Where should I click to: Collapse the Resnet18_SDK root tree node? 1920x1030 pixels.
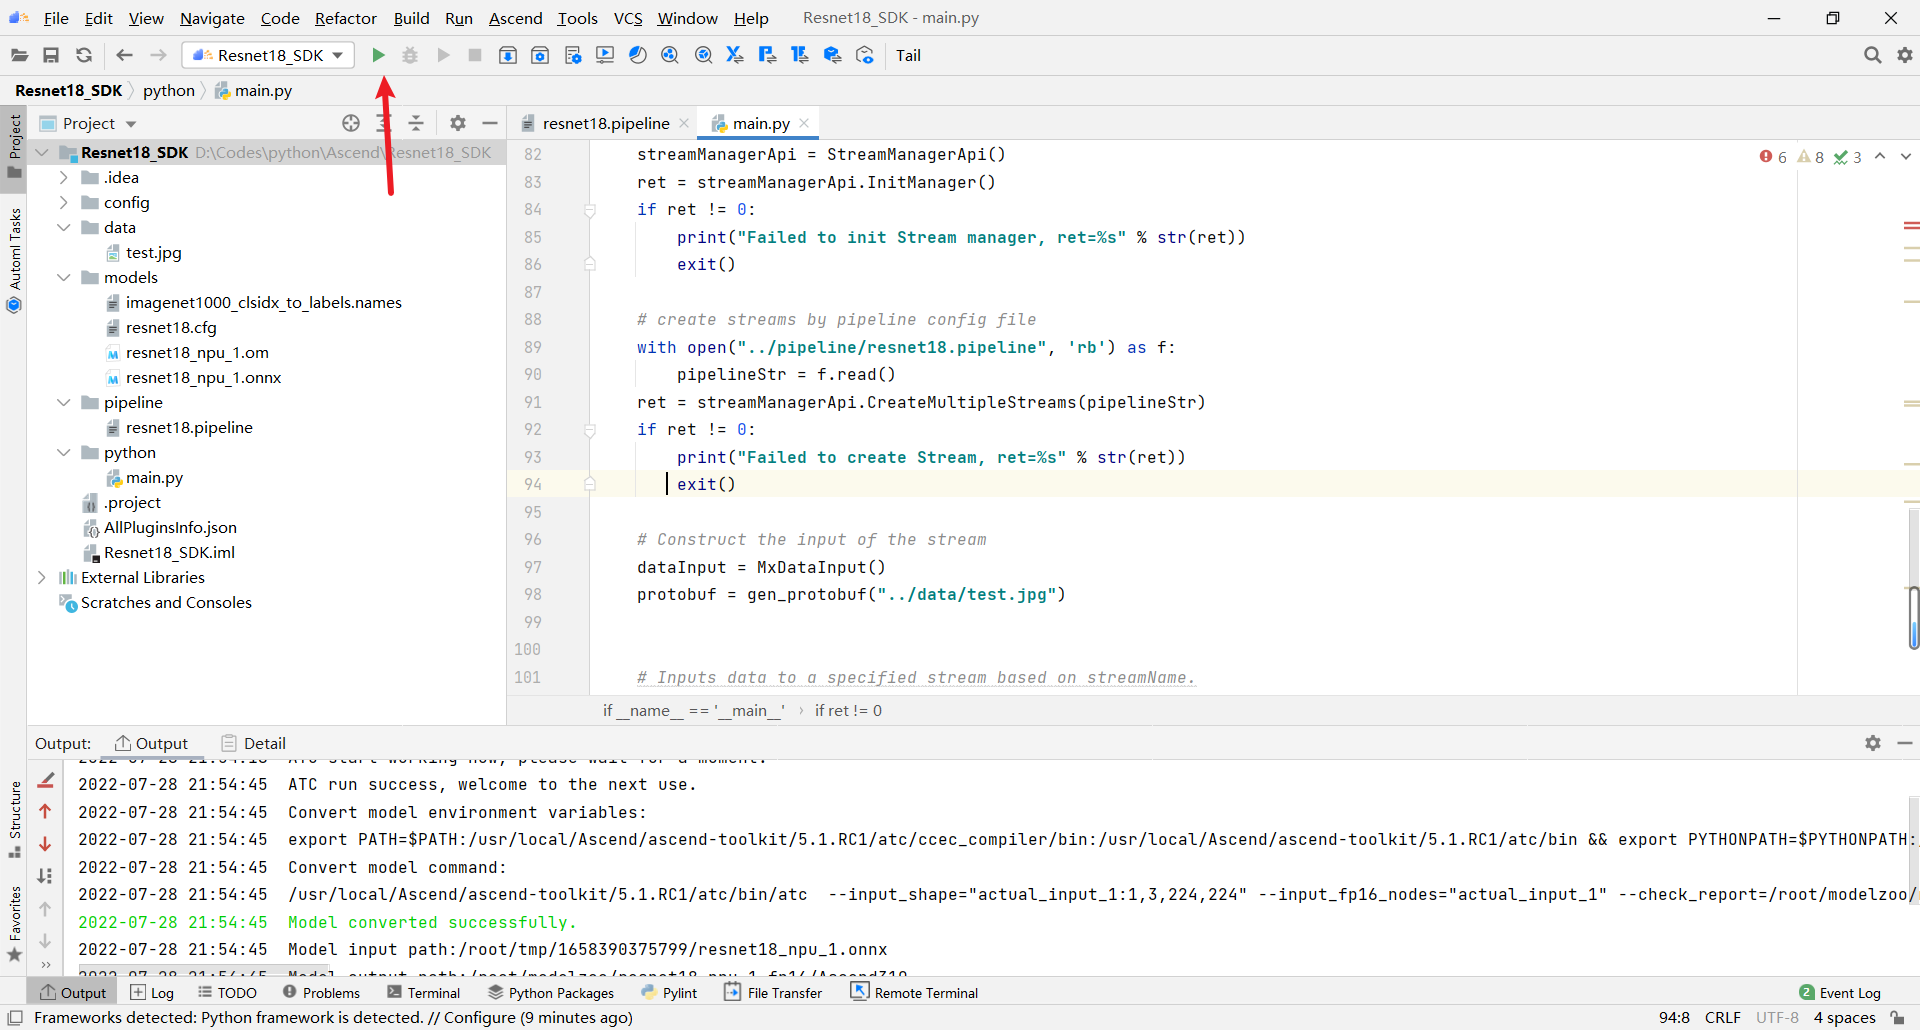(x=42, y=152)
